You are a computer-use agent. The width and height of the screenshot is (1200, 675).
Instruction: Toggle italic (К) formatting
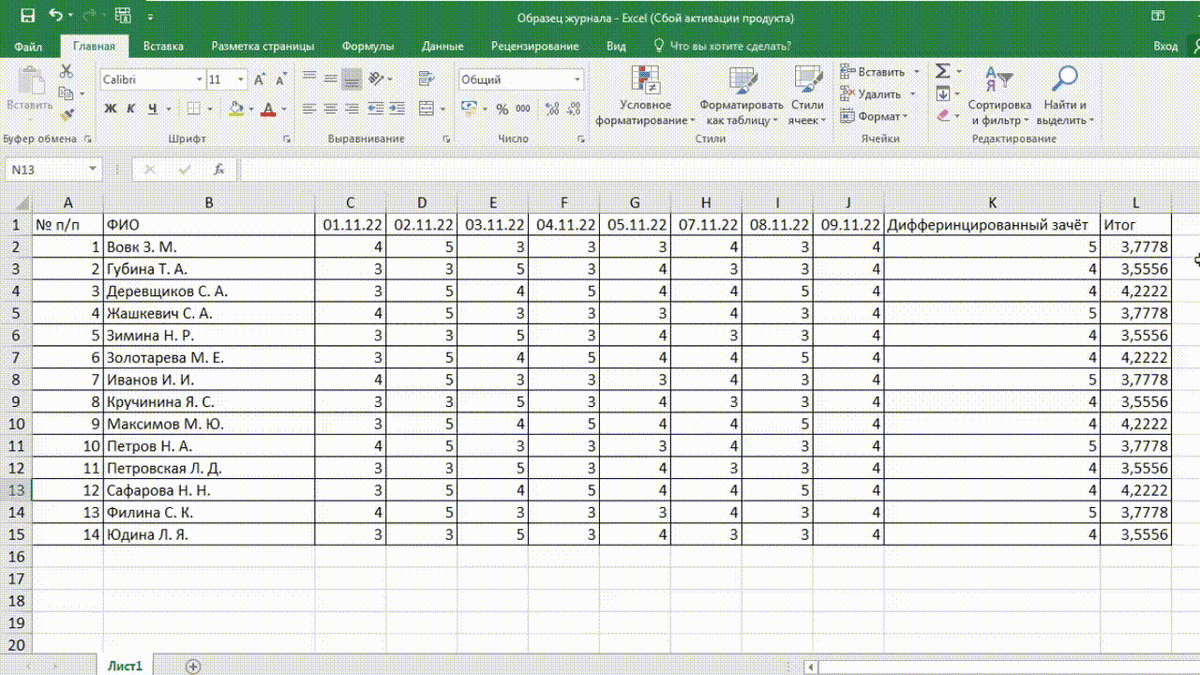click(x=132, y=109)
